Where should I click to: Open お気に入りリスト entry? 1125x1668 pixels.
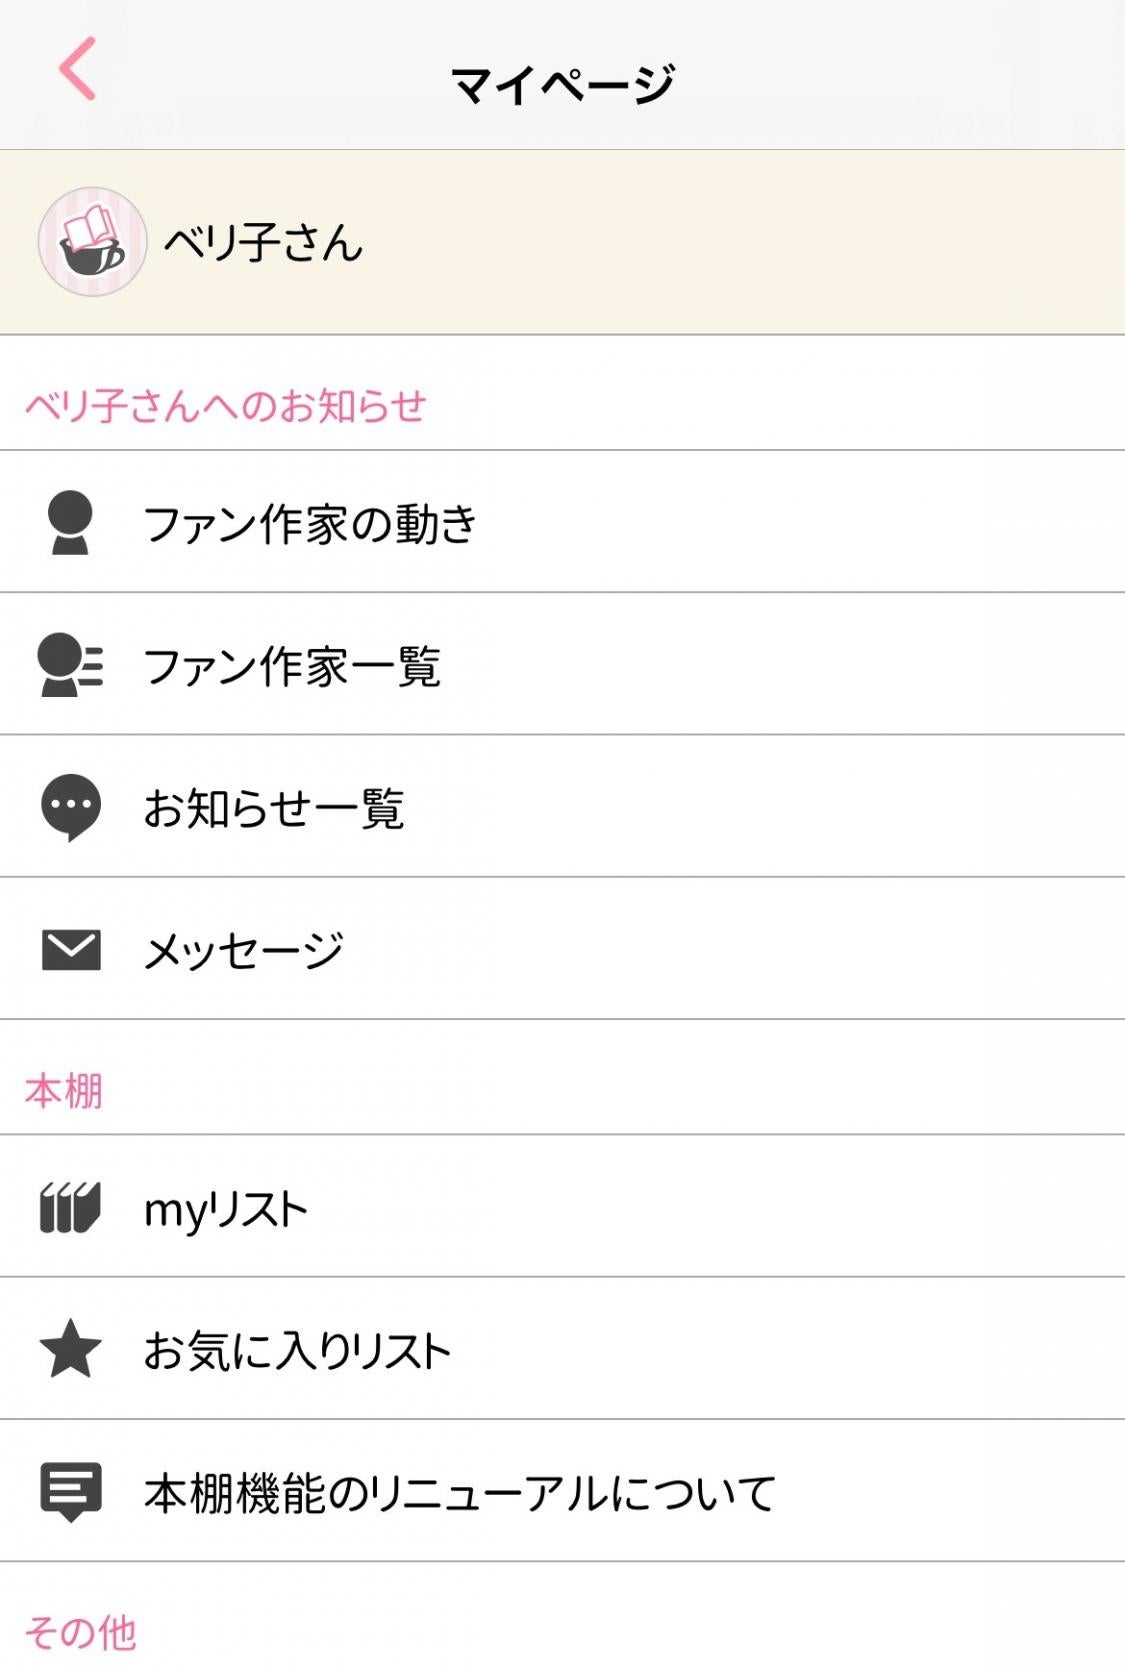click(x=297, y=1350)
